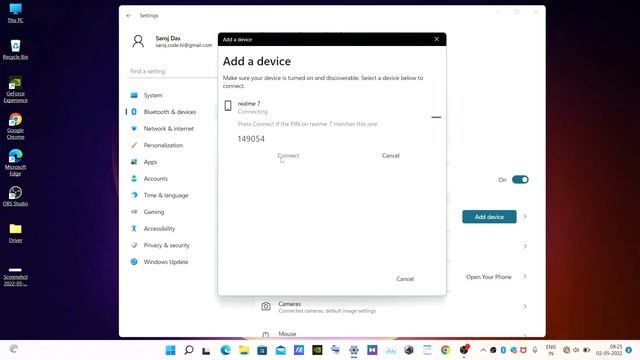This screenshot has height=360, width=640.
Task: Switch ENG IN input language
Action: tap(551, 350)
